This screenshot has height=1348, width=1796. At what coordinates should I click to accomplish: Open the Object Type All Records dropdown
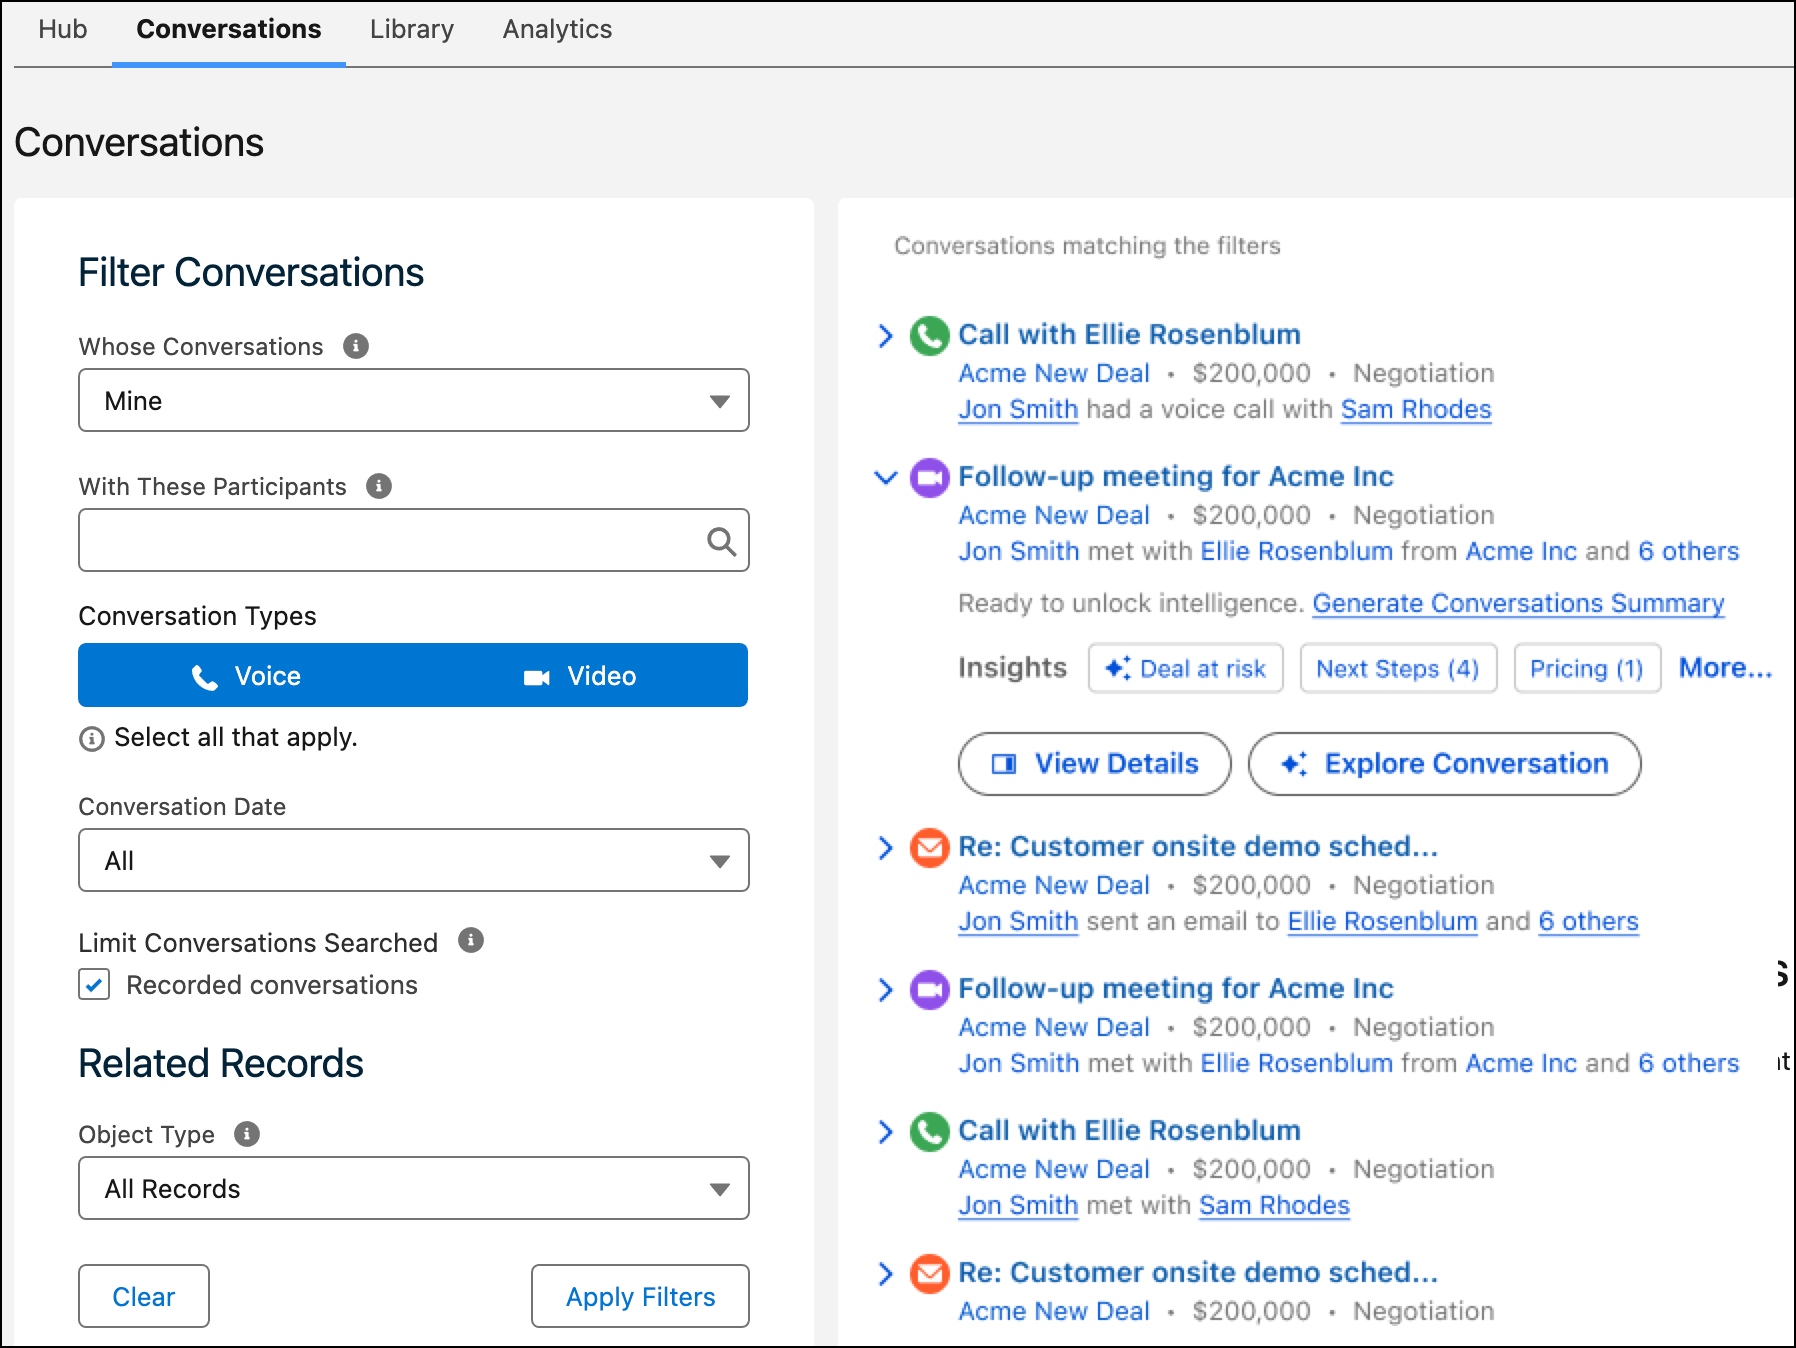(414, 1188)
